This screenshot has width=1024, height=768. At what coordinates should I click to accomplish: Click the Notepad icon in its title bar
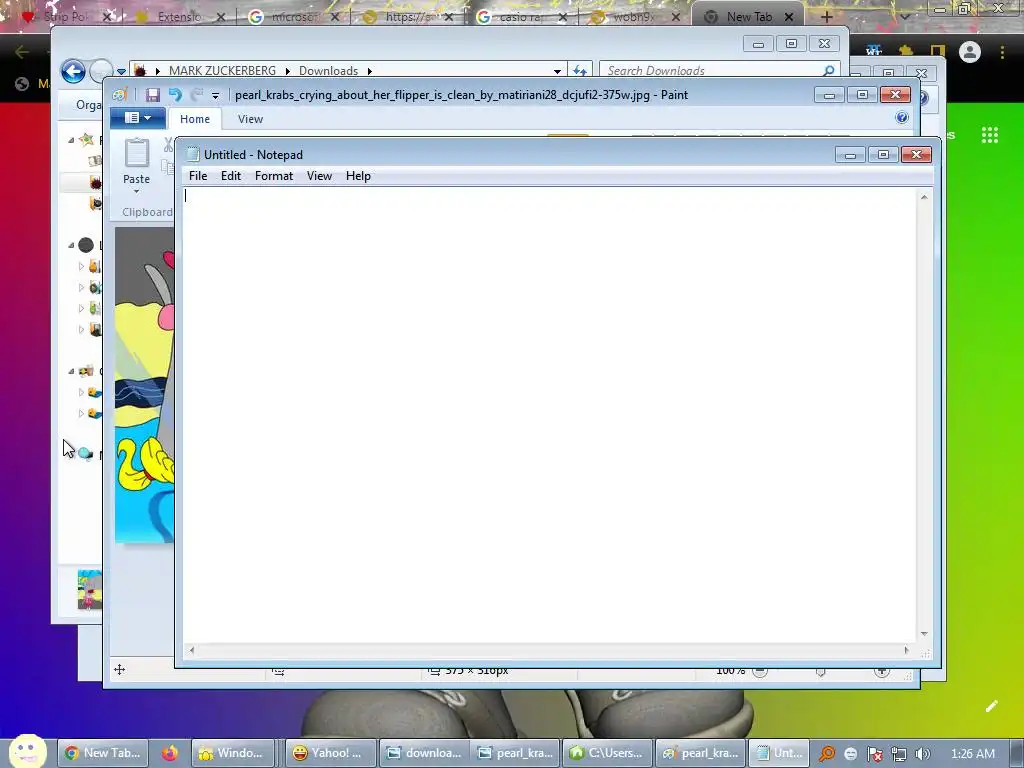[x=192, y=154]
